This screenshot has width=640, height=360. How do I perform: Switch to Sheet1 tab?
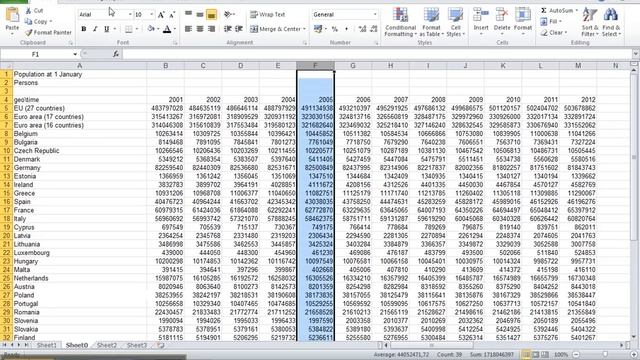click(x=47, y=345)
